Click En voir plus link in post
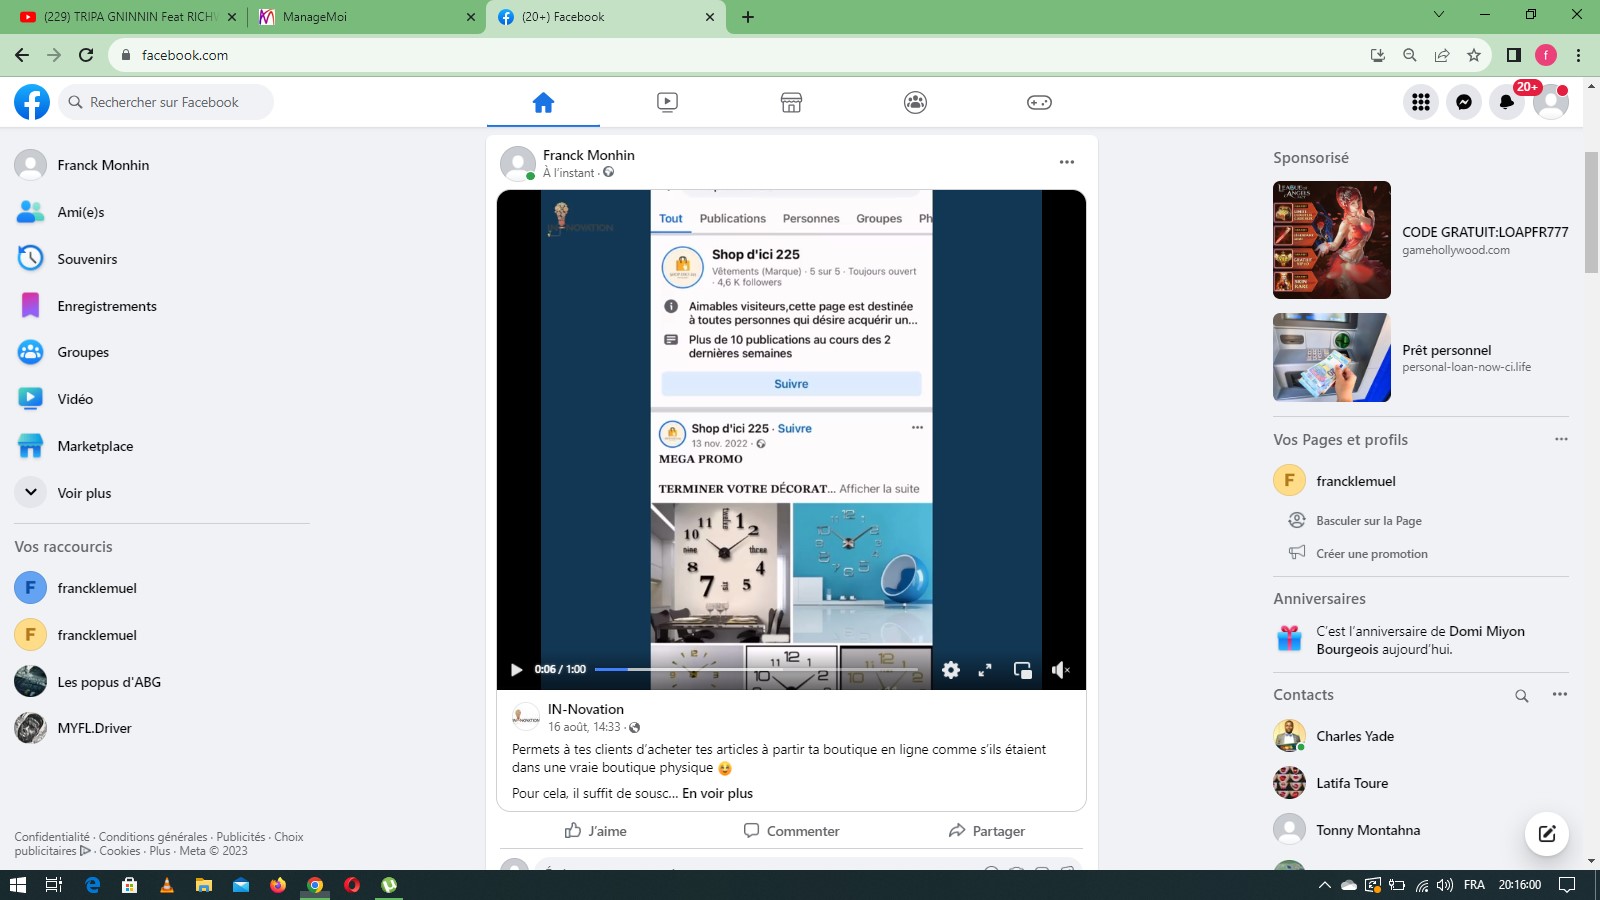The height and width of the screenshot is (900, 1600). pyautogui.click(x=717, y=794)
